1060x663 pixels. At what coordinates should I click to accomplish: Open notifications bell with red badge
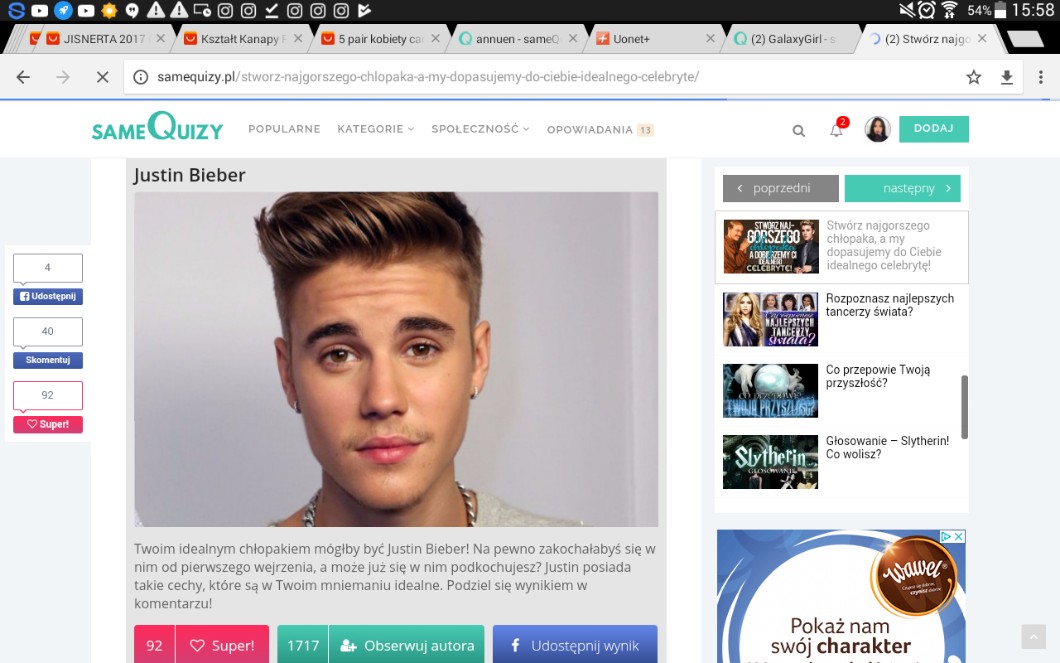click(837, 130)
